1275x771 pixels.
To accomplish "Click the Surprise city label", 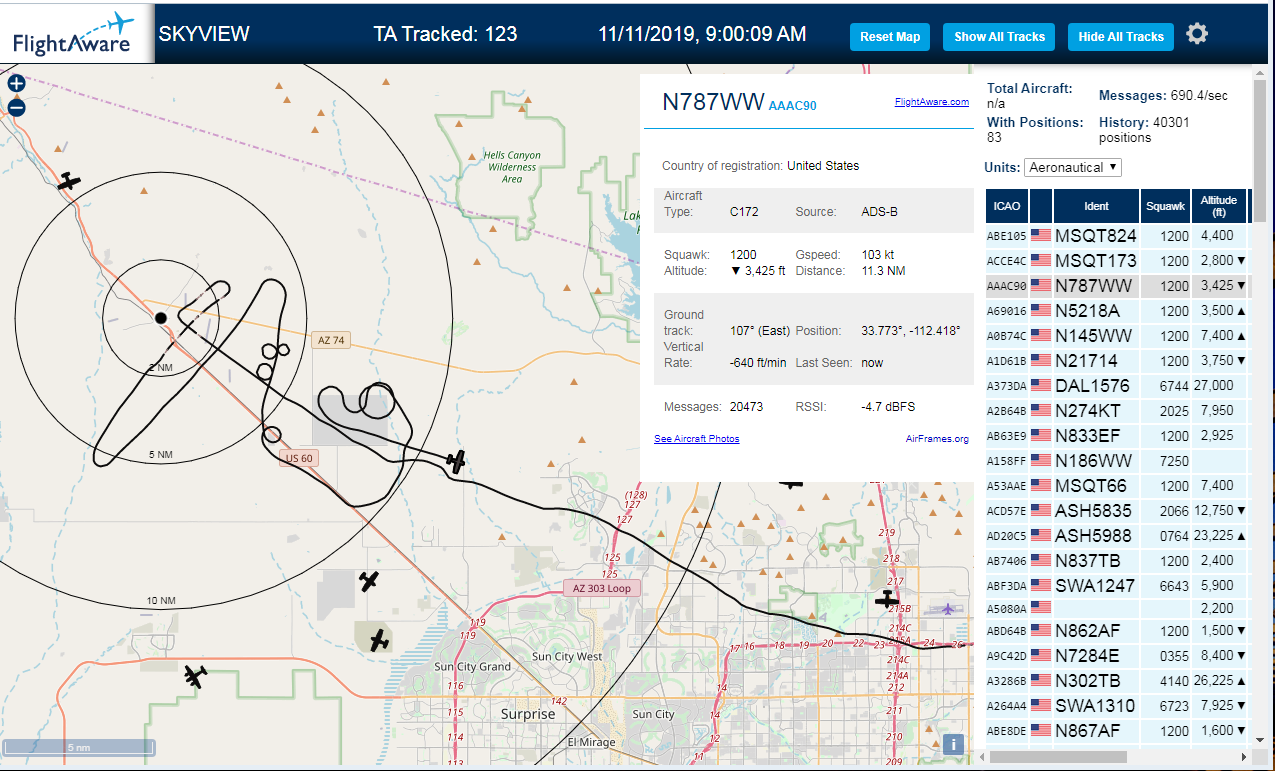I will click(528, 714).
